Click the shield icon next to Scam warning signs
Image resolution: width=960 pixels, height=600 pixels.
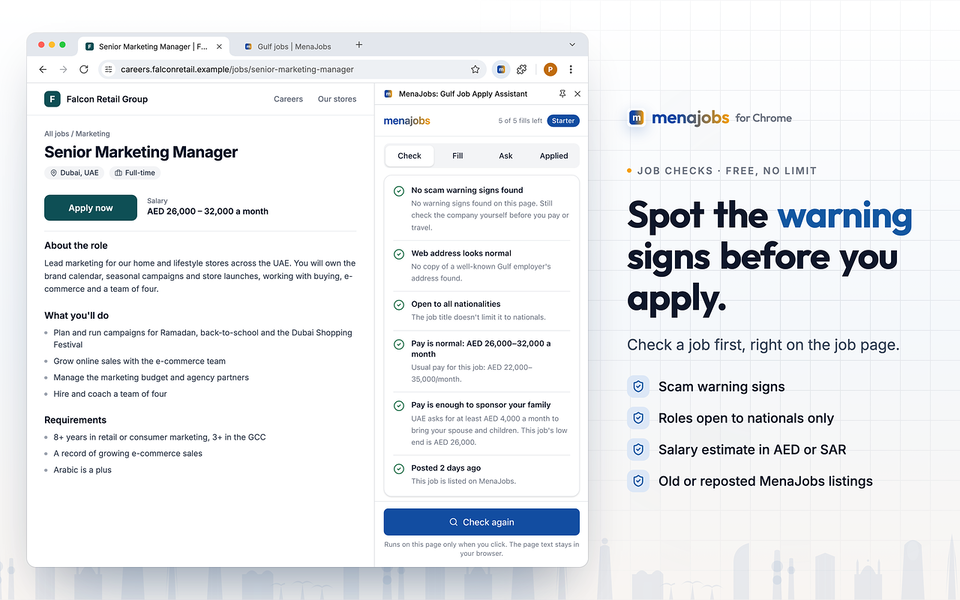[638, 387]
